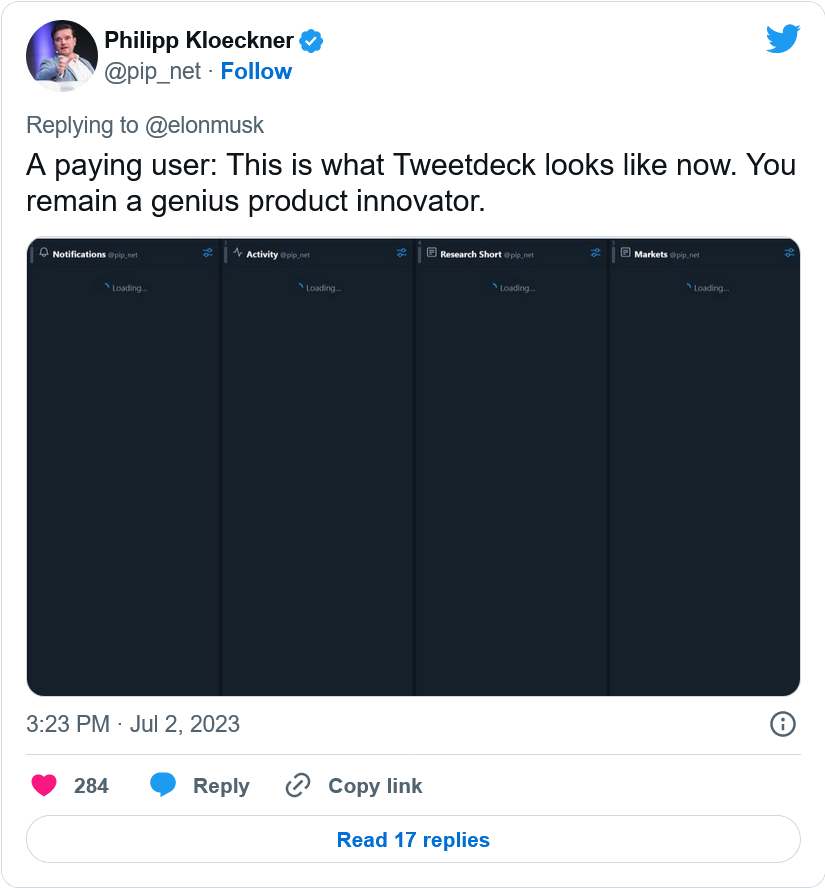Click the copy link chain icon
Image resolution: width=825 pixels, height=888 pixels.
(x=298, y=786)
